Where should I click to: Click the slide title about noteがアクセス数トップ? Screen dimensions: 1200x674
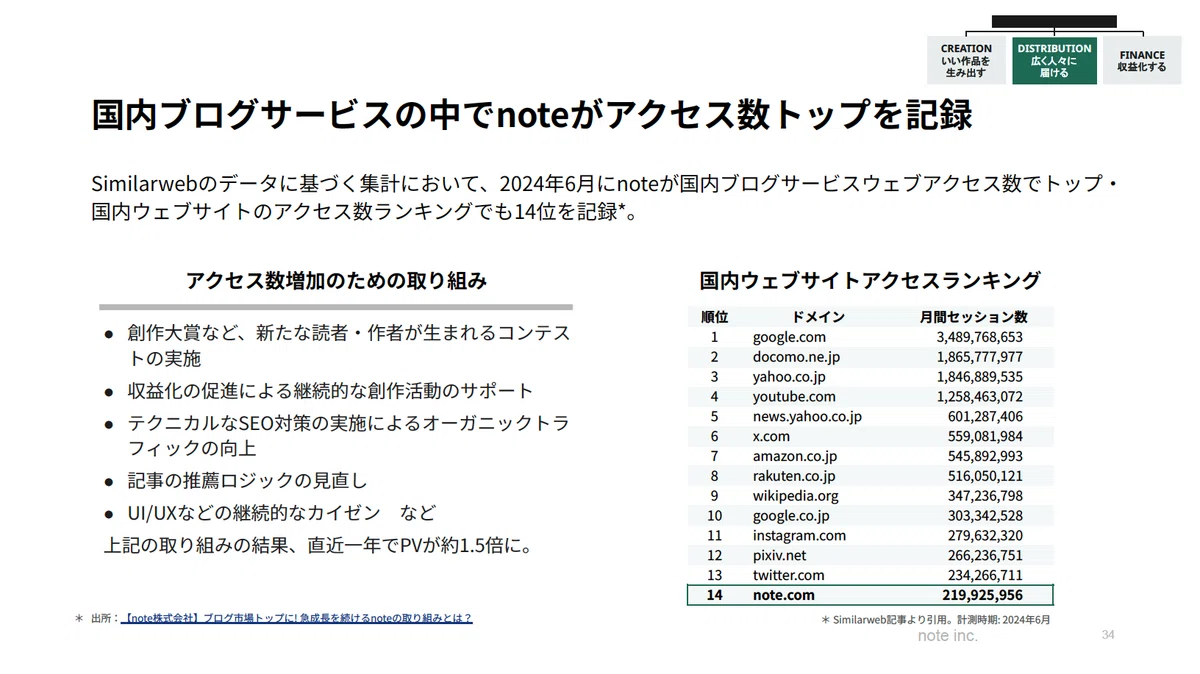pos(531,115)
